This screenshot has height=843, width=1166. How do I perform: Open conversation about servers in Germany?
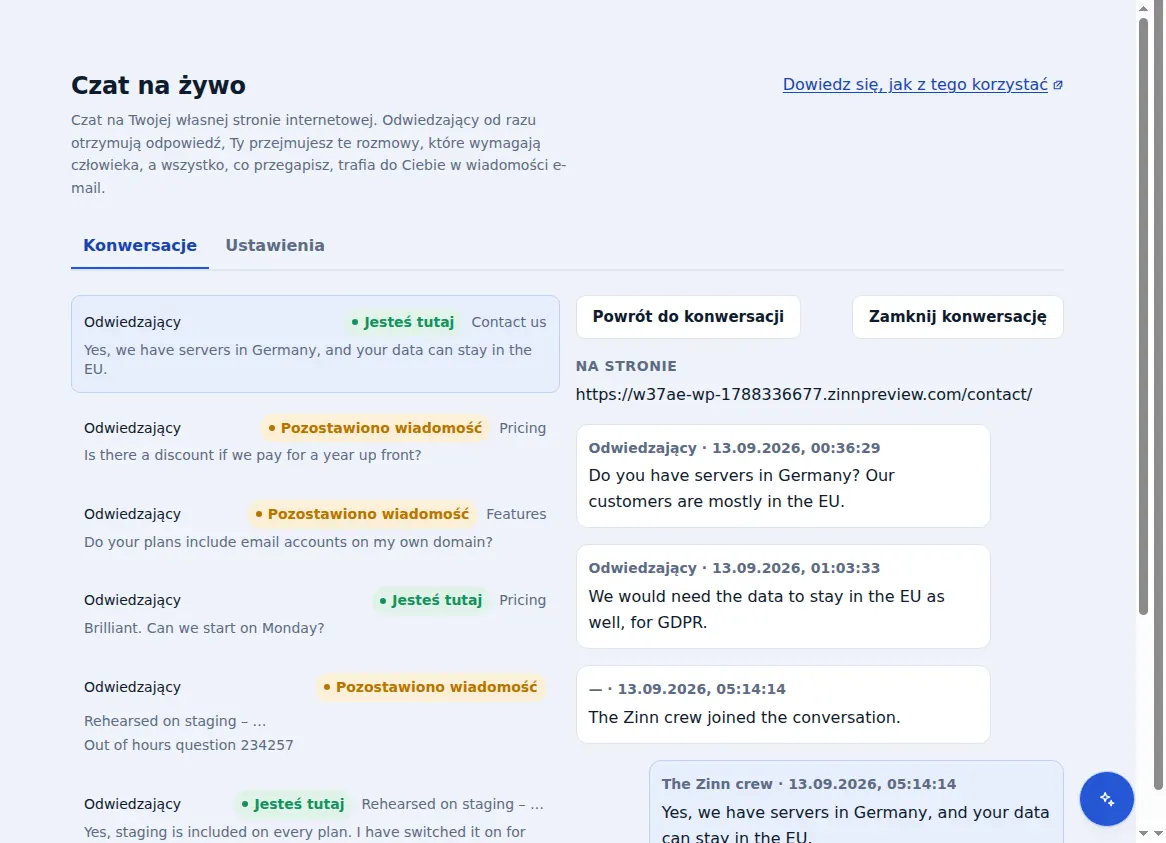tap(315, 344)
